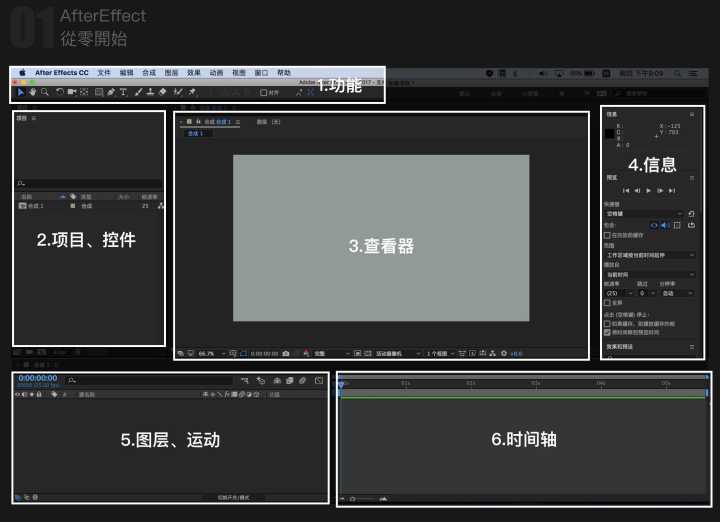Open the project panel options menu
720x522 pixels.
pyautogui.click(x=34, y=118)
